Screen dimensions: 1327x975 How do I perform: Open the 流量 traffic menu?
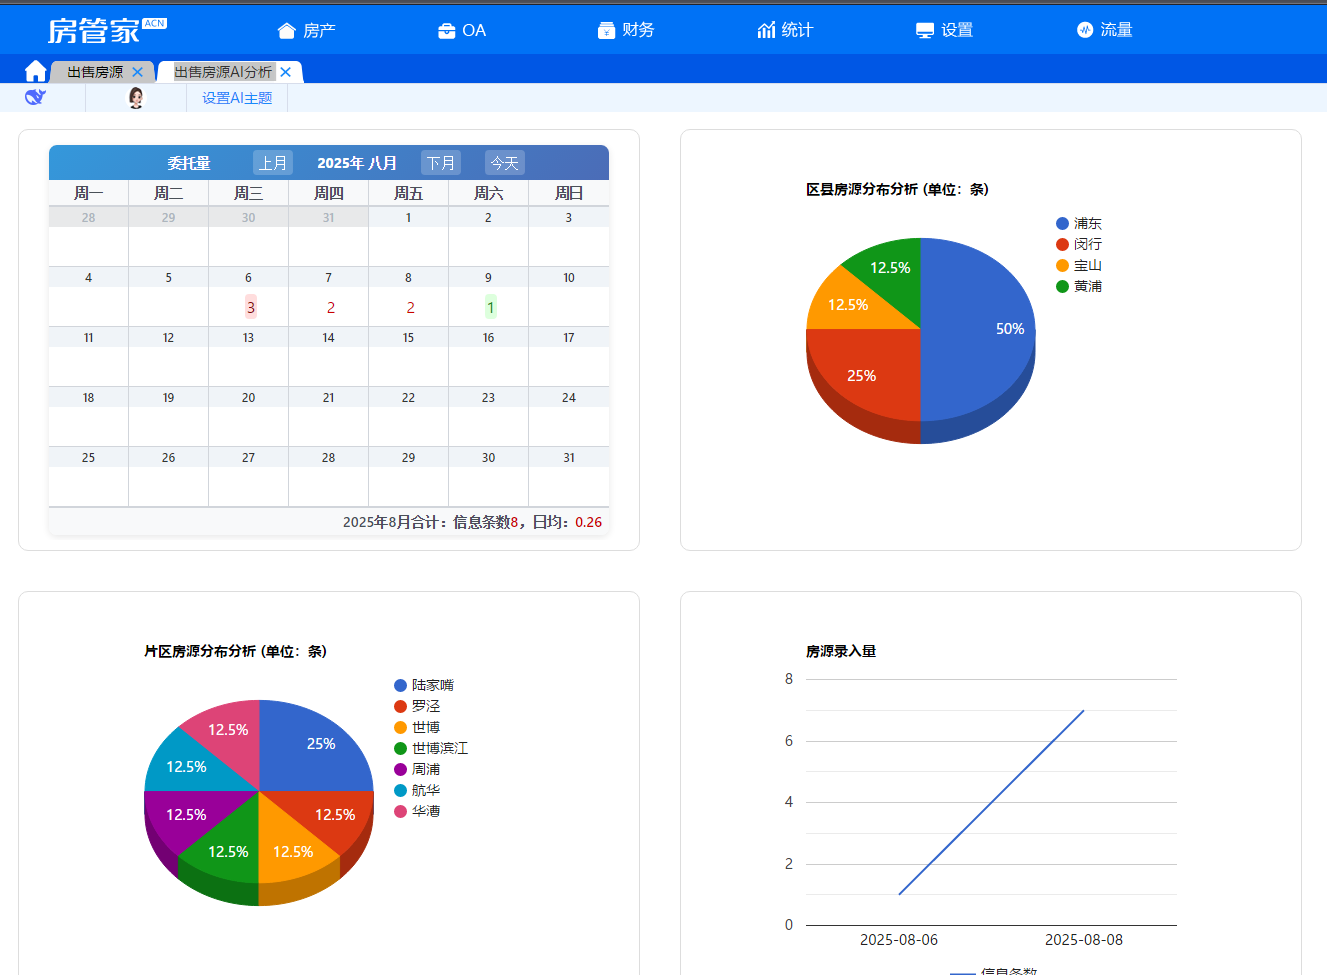1104,30
